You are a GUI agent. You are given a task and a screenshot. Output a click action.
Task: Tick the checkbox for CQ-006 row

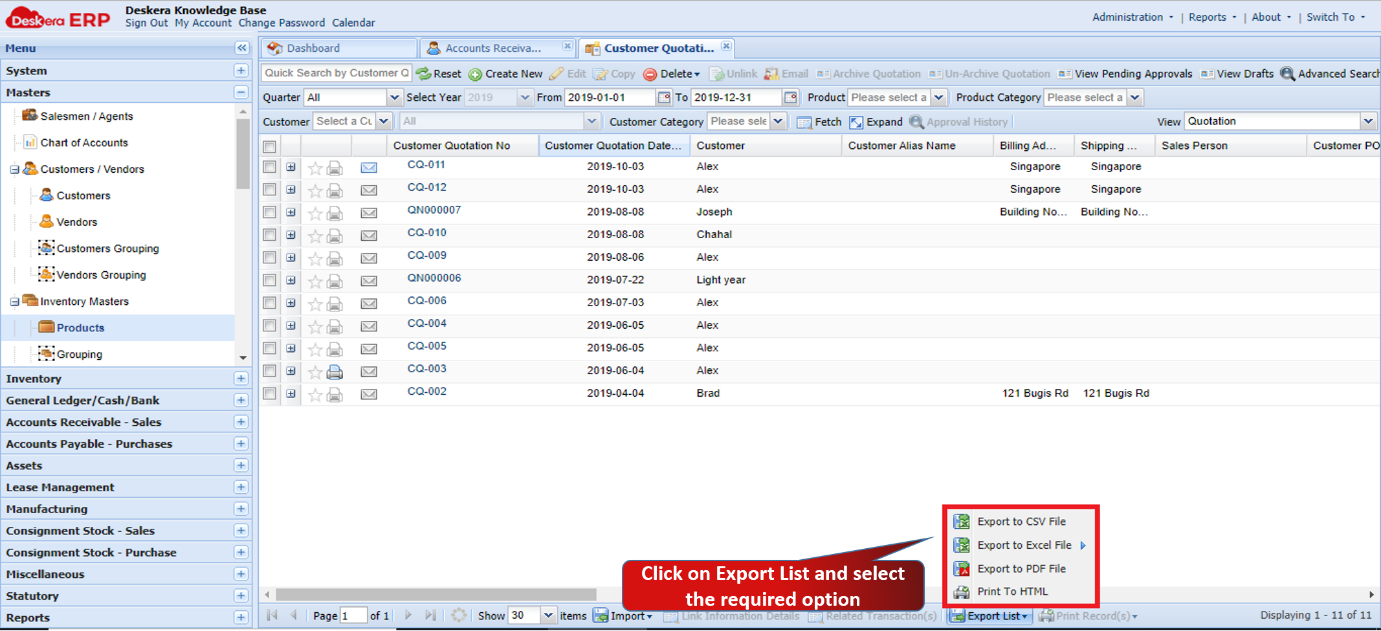click(270, 303)
